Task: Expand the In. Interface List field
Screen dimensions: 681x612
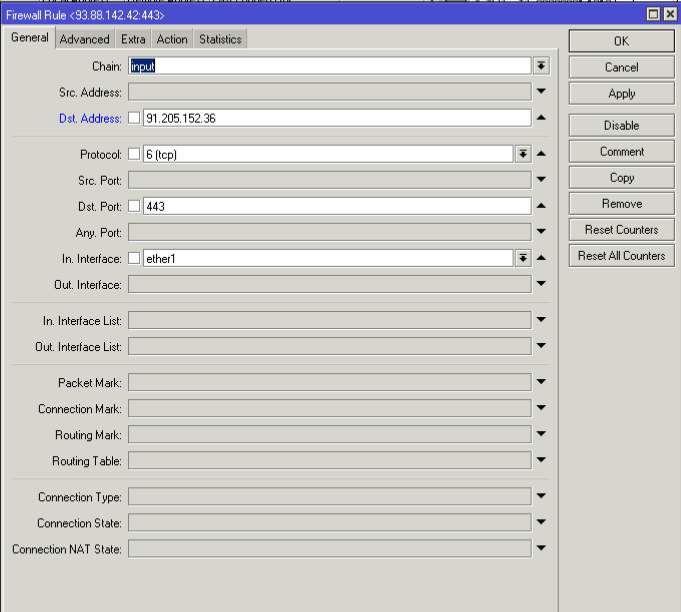Action: (541, 319)
